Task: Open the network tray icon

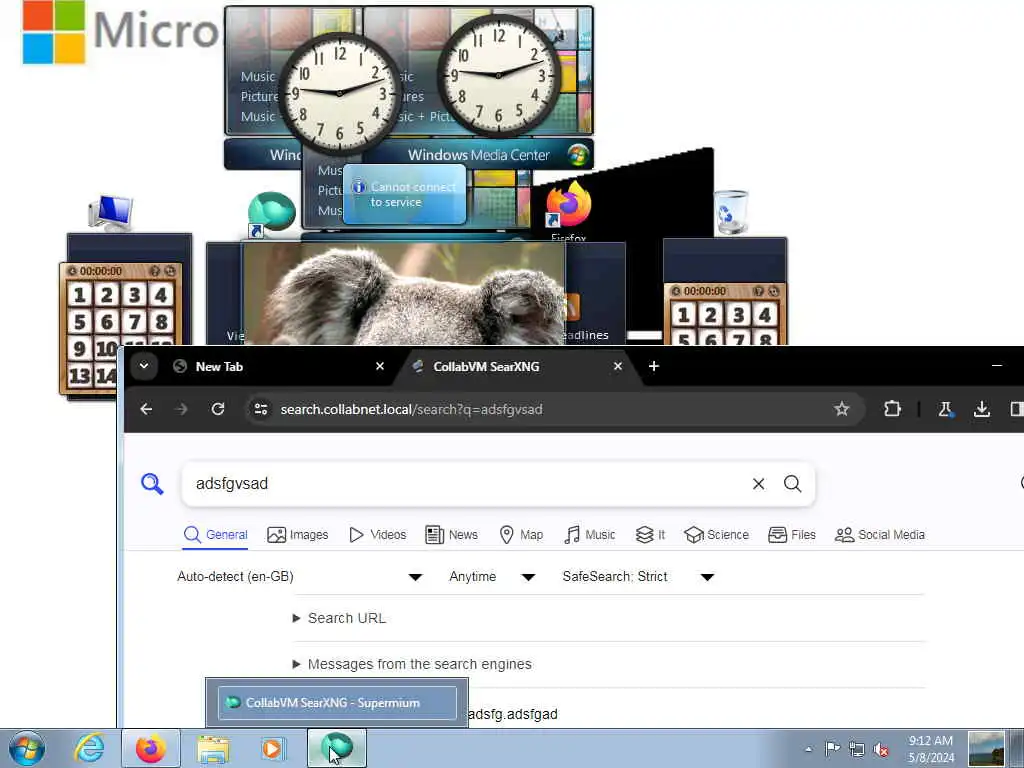Action: [857, 749]
